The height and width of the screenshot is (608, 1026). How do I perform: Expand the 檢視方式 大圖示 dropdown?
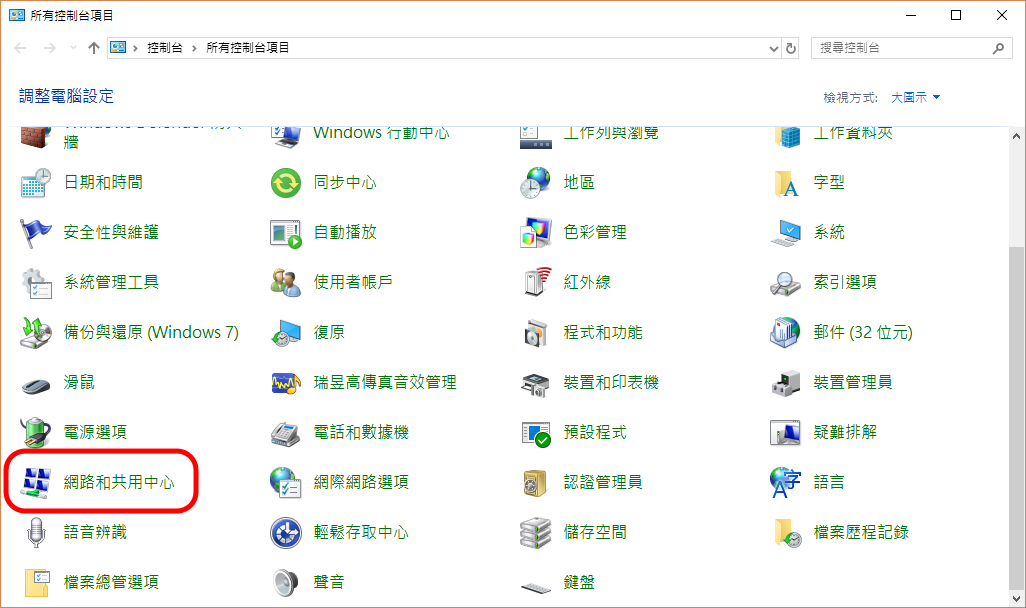point(915,97)
